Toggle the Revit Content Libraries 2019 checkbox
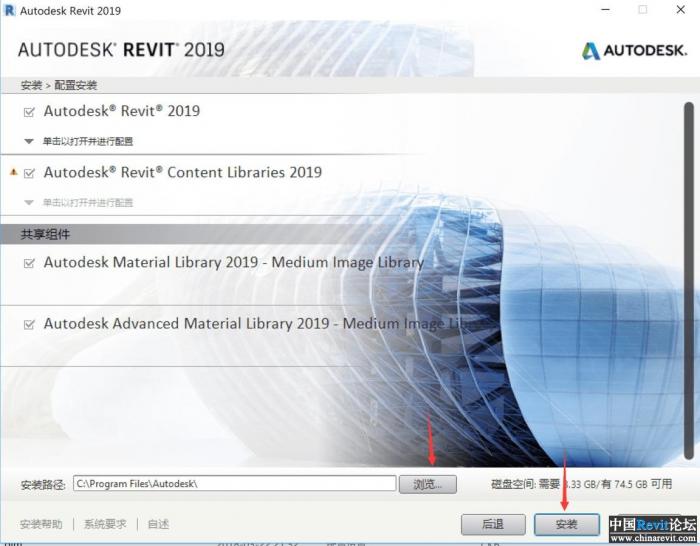Viewport: 700px width, 546px height. click(x=29, y=173)
